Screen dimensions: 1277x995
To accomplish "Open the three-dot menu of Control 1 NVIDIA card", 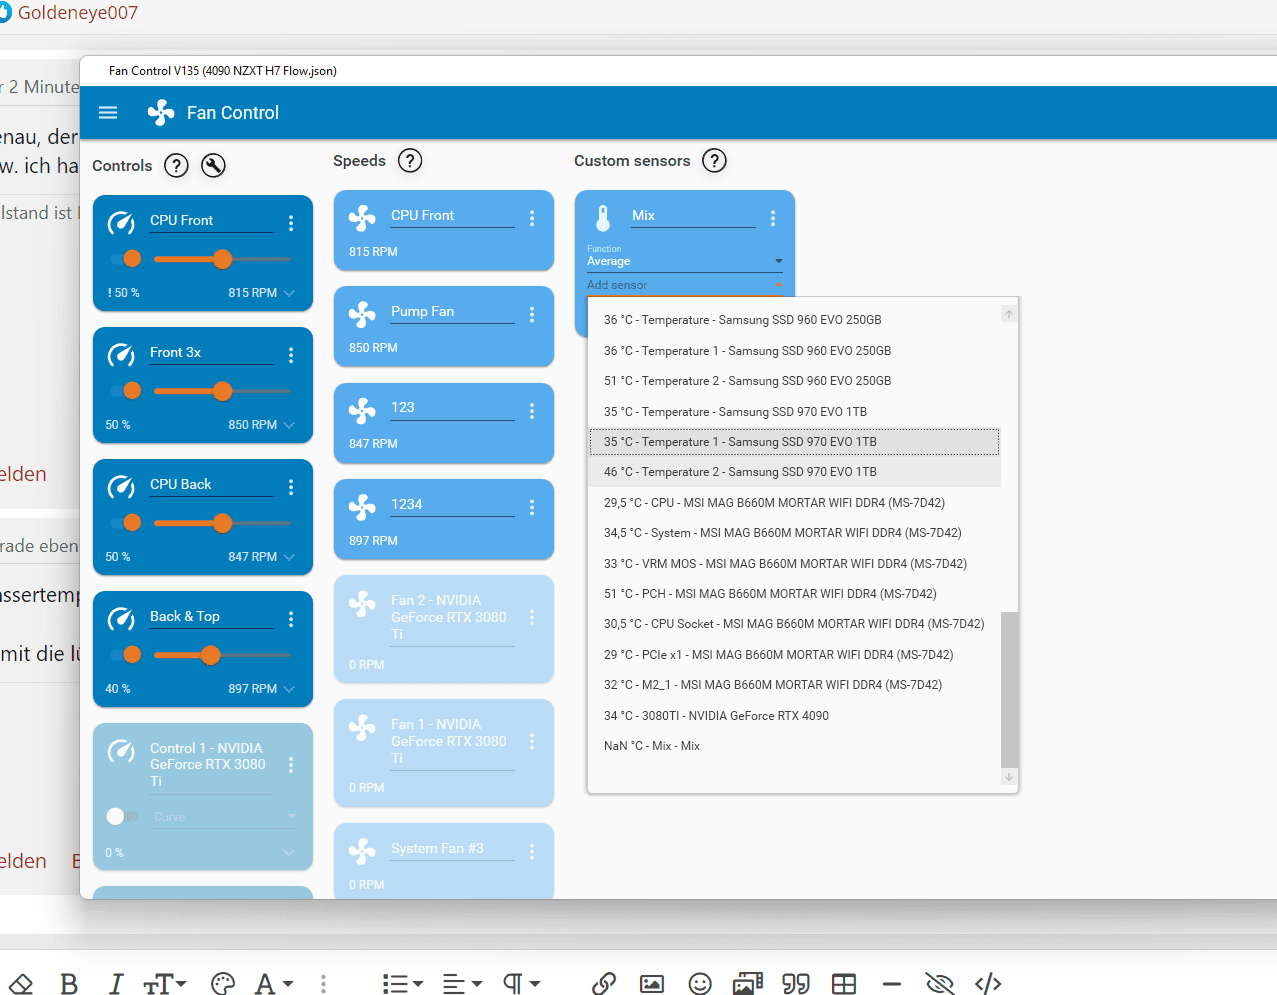I will [291, 765].
